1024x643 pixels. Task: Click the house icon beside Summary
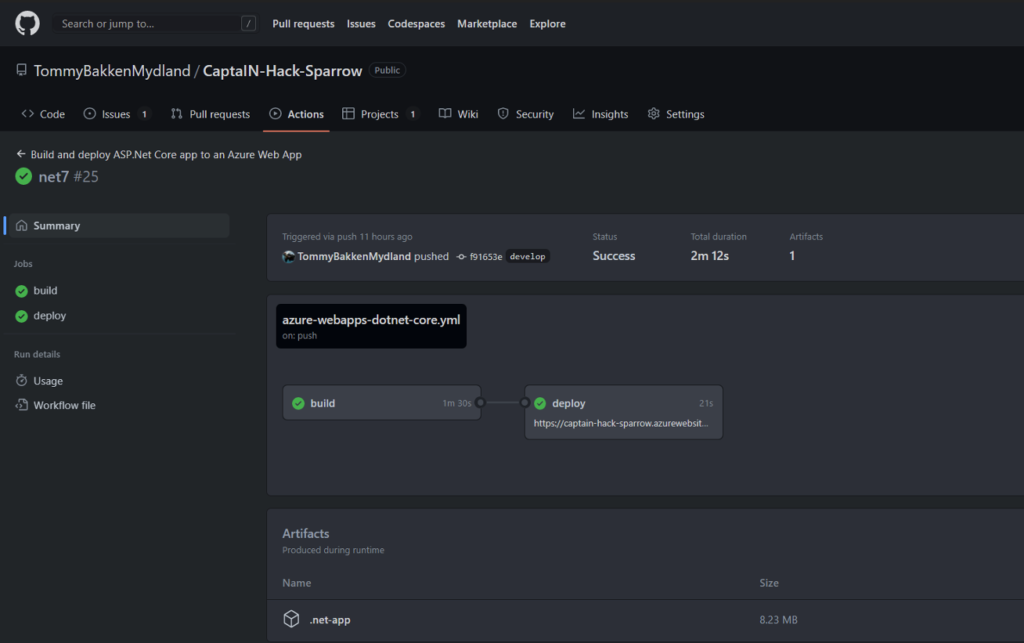click(x=22, y=225)
